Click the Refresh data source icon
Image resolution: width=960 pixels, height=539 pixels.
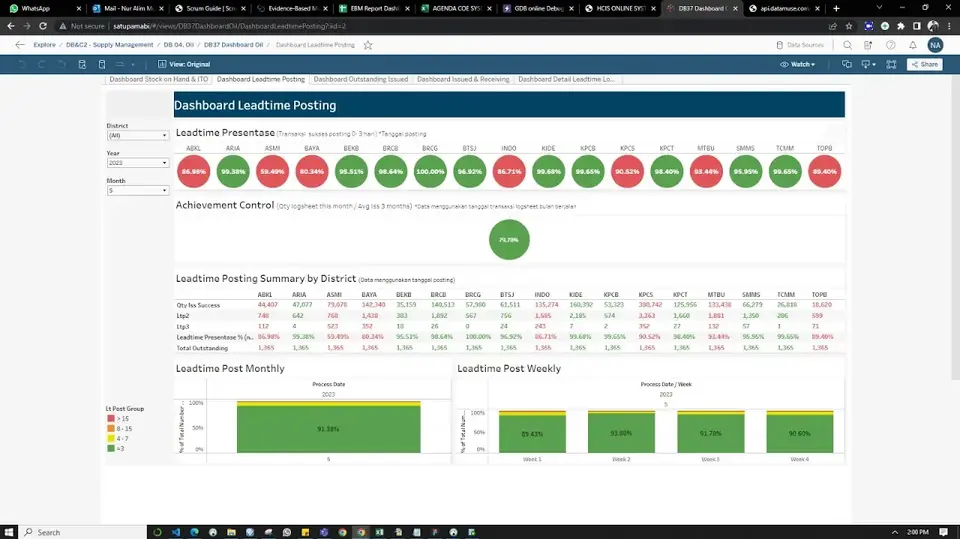coord(82,64)
